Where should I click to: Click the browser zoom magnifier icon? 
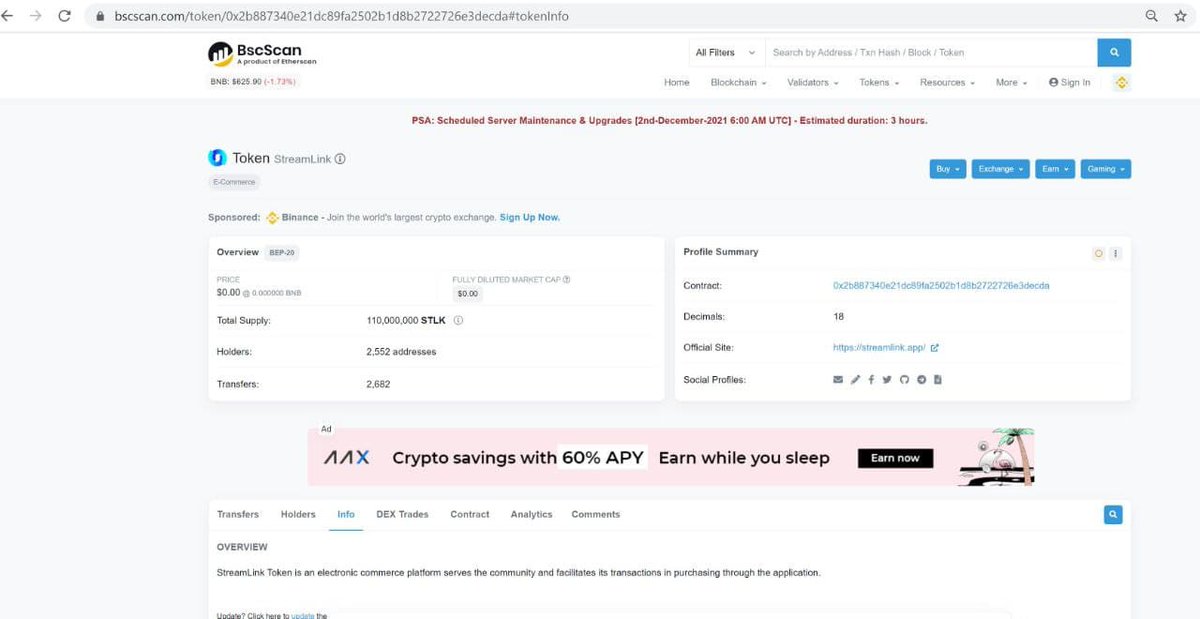point(1152,16)
